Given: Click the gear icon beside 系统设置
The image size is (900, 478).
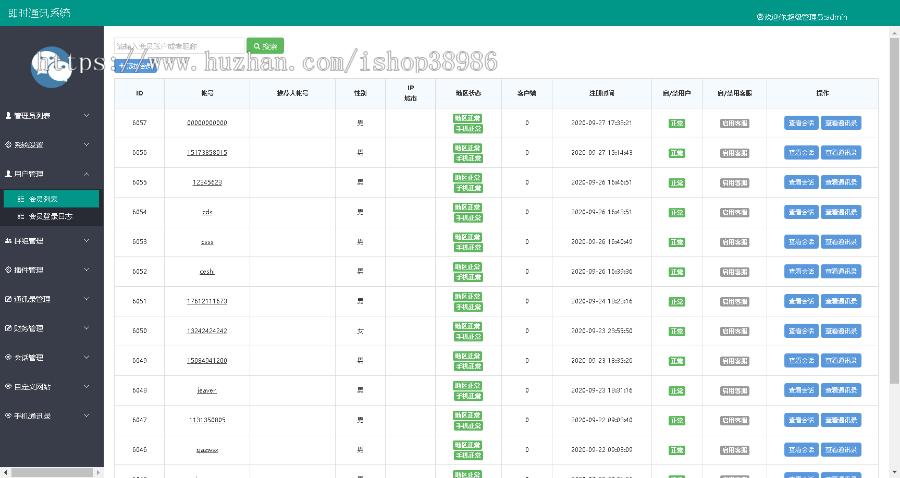Looking at the screenshot, I should (8, 145).
